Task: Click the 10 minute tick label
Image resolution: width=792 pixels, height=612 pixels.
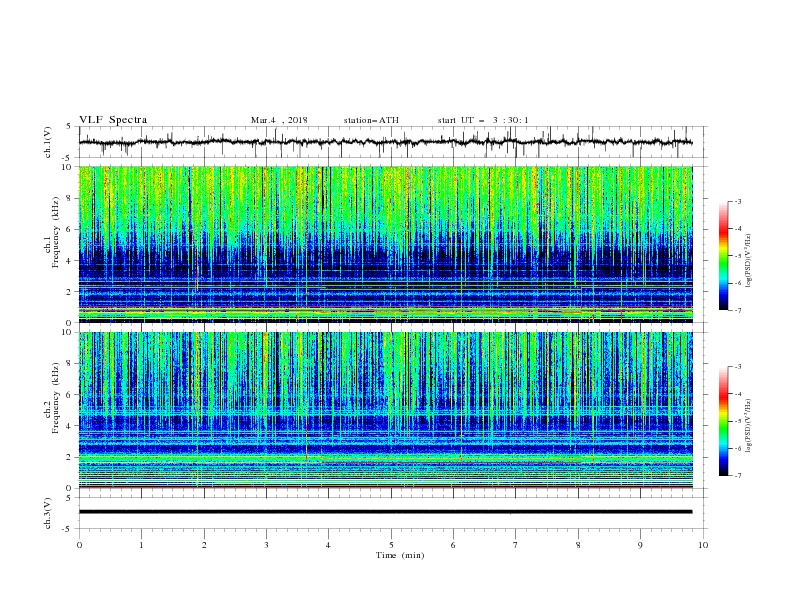Action: tap(703, 545)
